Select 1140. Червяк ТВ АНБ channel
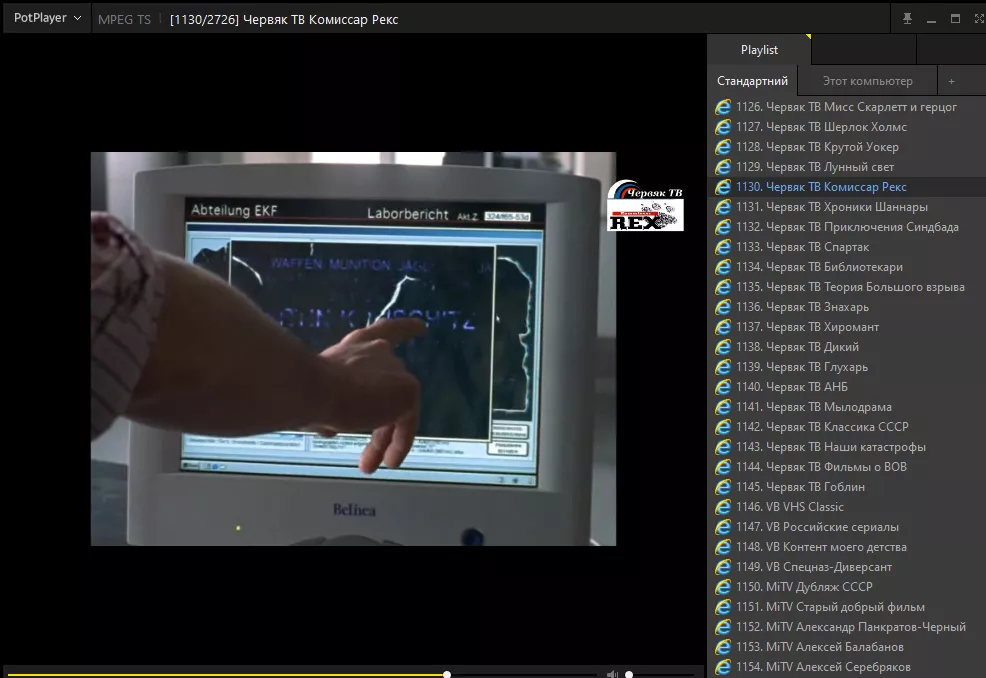 click(847, 387)
